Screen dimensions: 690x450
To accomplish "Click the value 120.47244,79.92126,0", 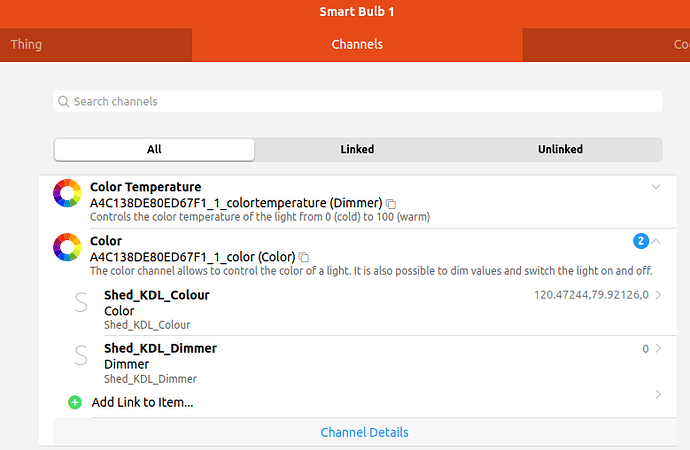I will (591, 295).
